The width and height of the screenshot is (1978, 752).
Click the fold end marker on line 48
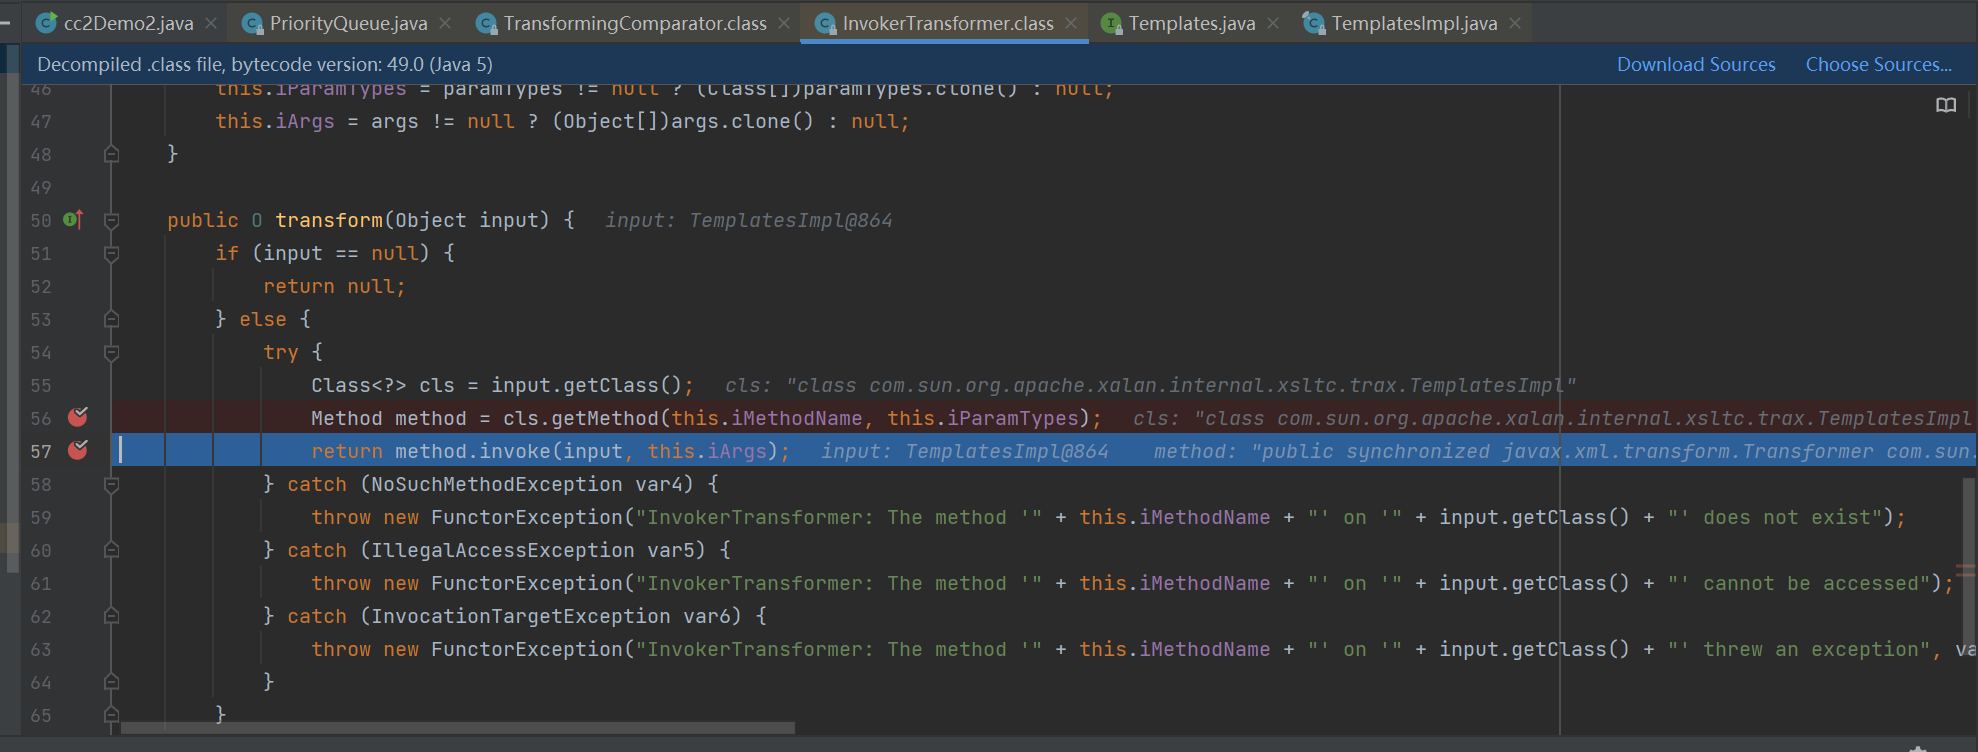point(112,154)
